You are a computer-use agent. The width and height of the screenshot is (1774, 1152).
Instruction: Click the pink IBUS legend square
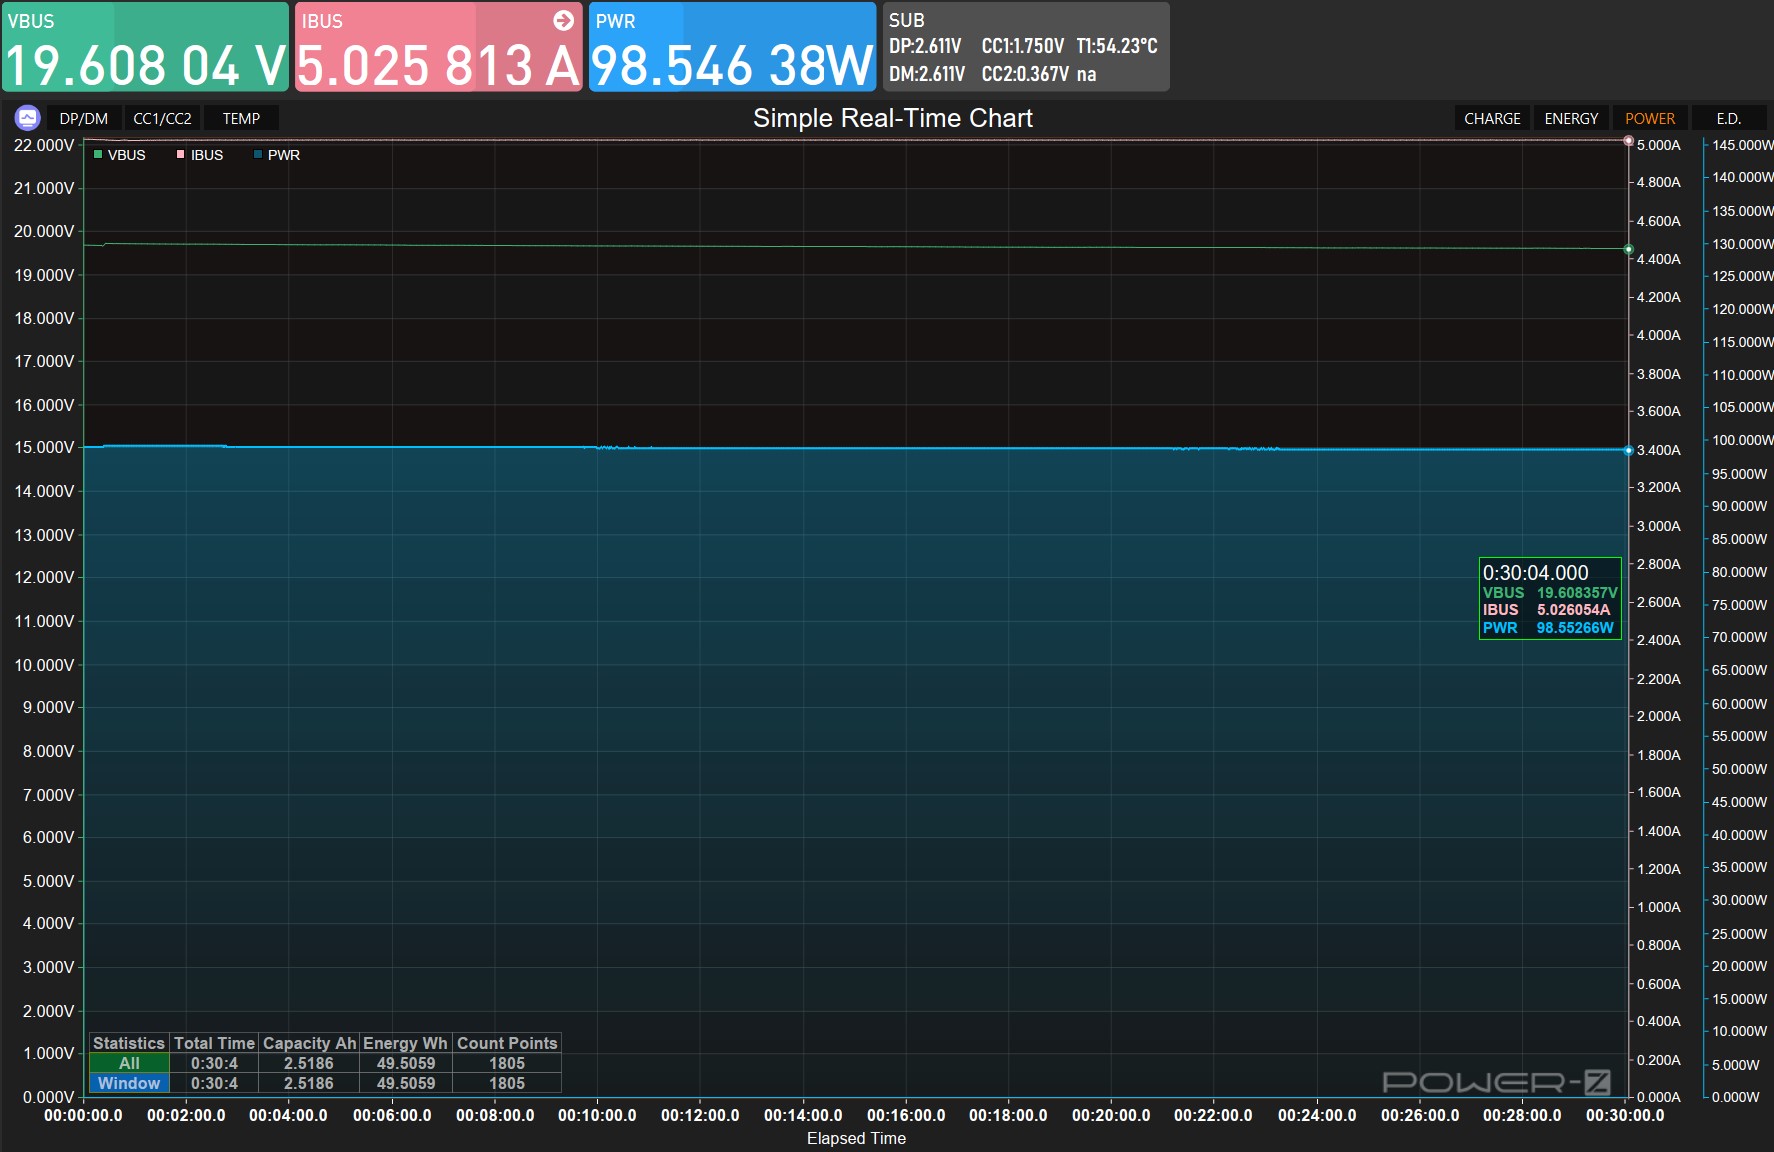pyautogui.click(x=181, y=155)
